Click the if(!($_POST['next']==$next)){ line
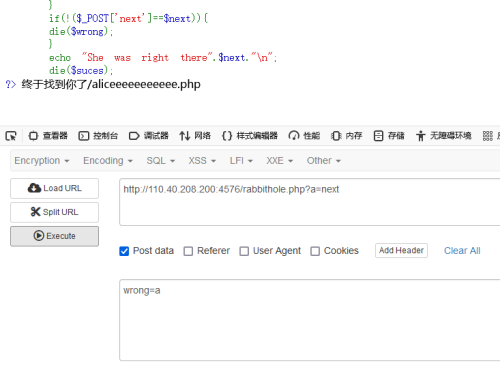Screen dimensions: 500x370 point(128,18)
